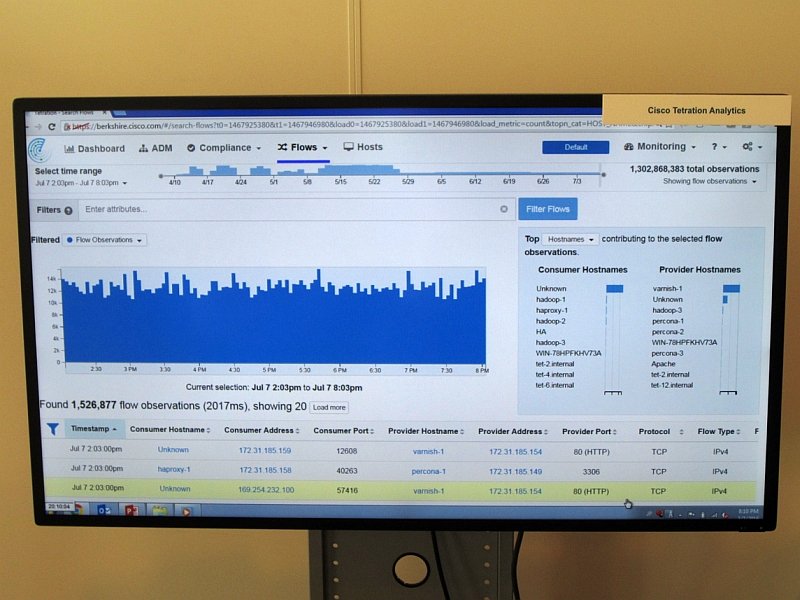This screenshot has height=600, width=800.
Task: Click consumer port 12608 cell
Action: (346, 451)
